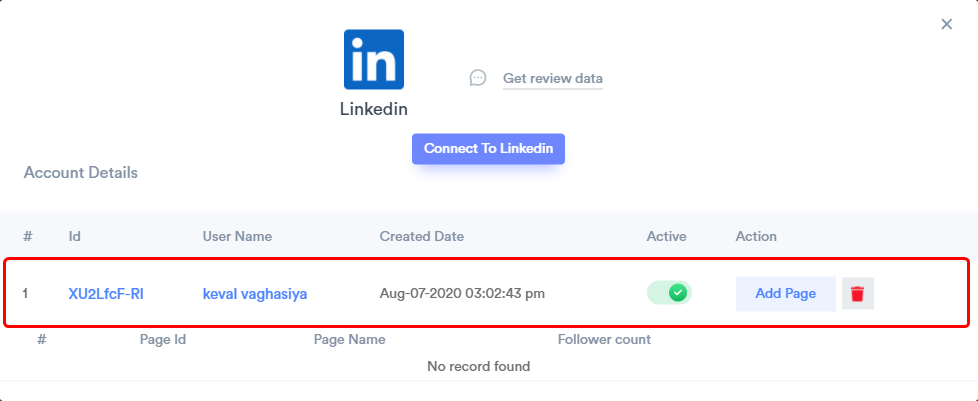Viewport: 978px width, 401px height.
Task: Select the Created Date column header
Action: pos(422,236)
